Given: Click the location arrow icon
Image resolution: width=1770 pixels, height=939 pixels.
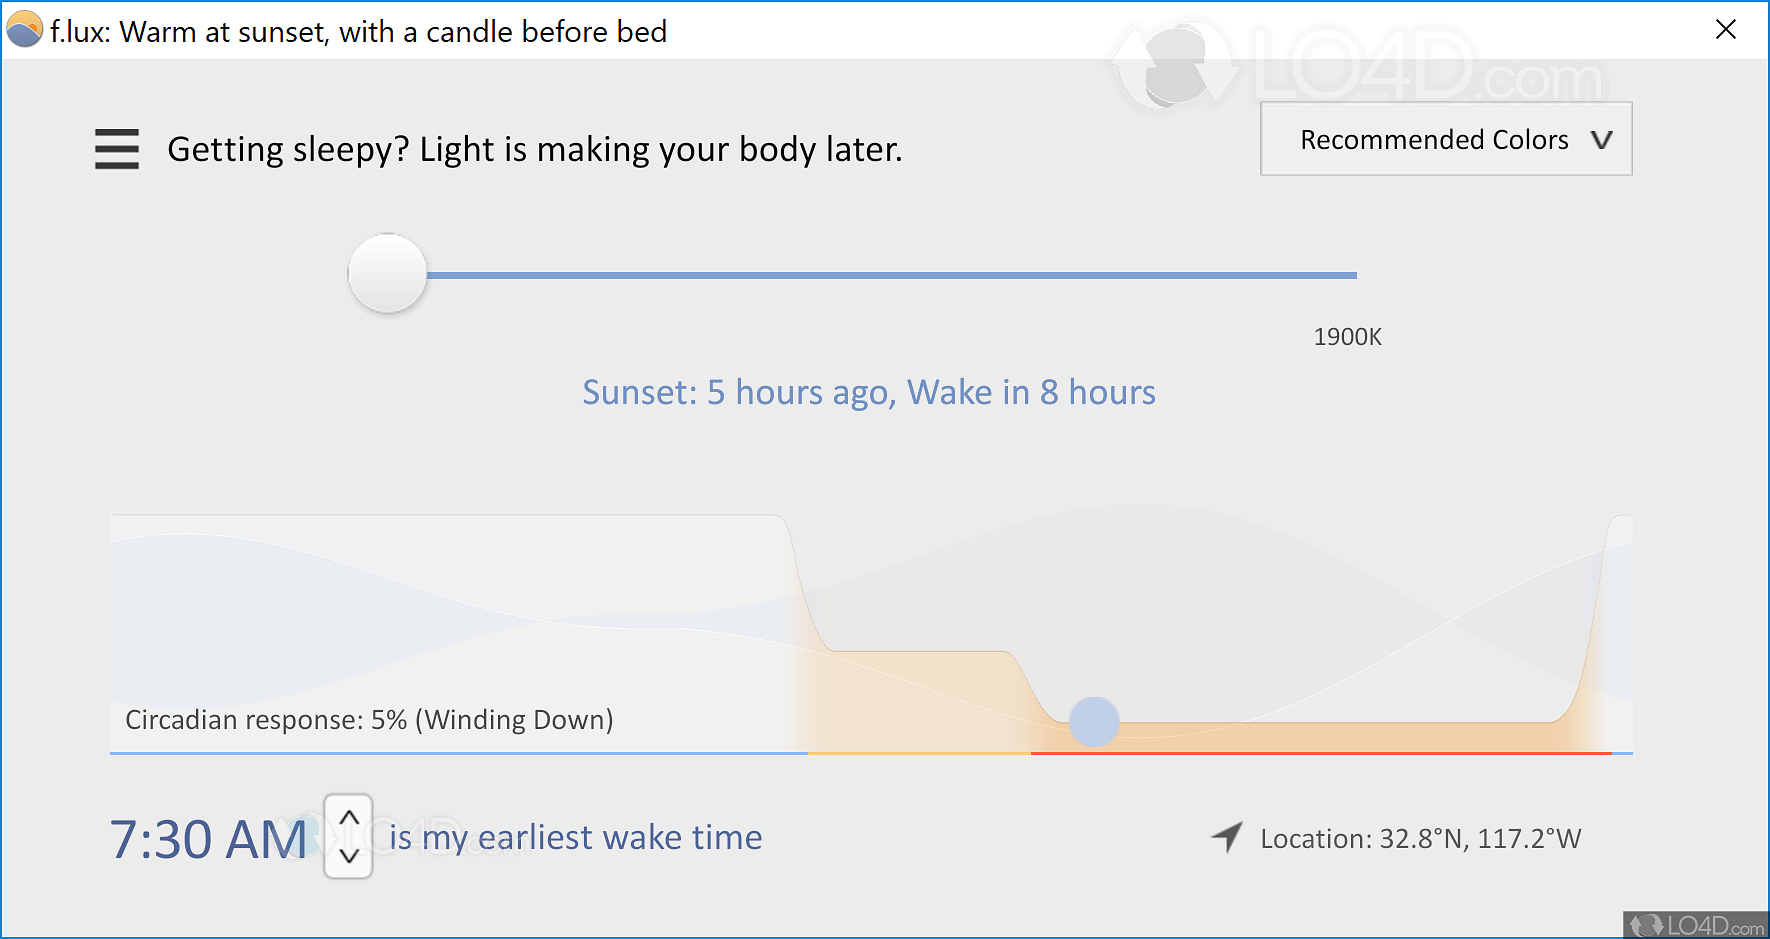Looking at the screenshot, I should click(x=1227, y=836).
